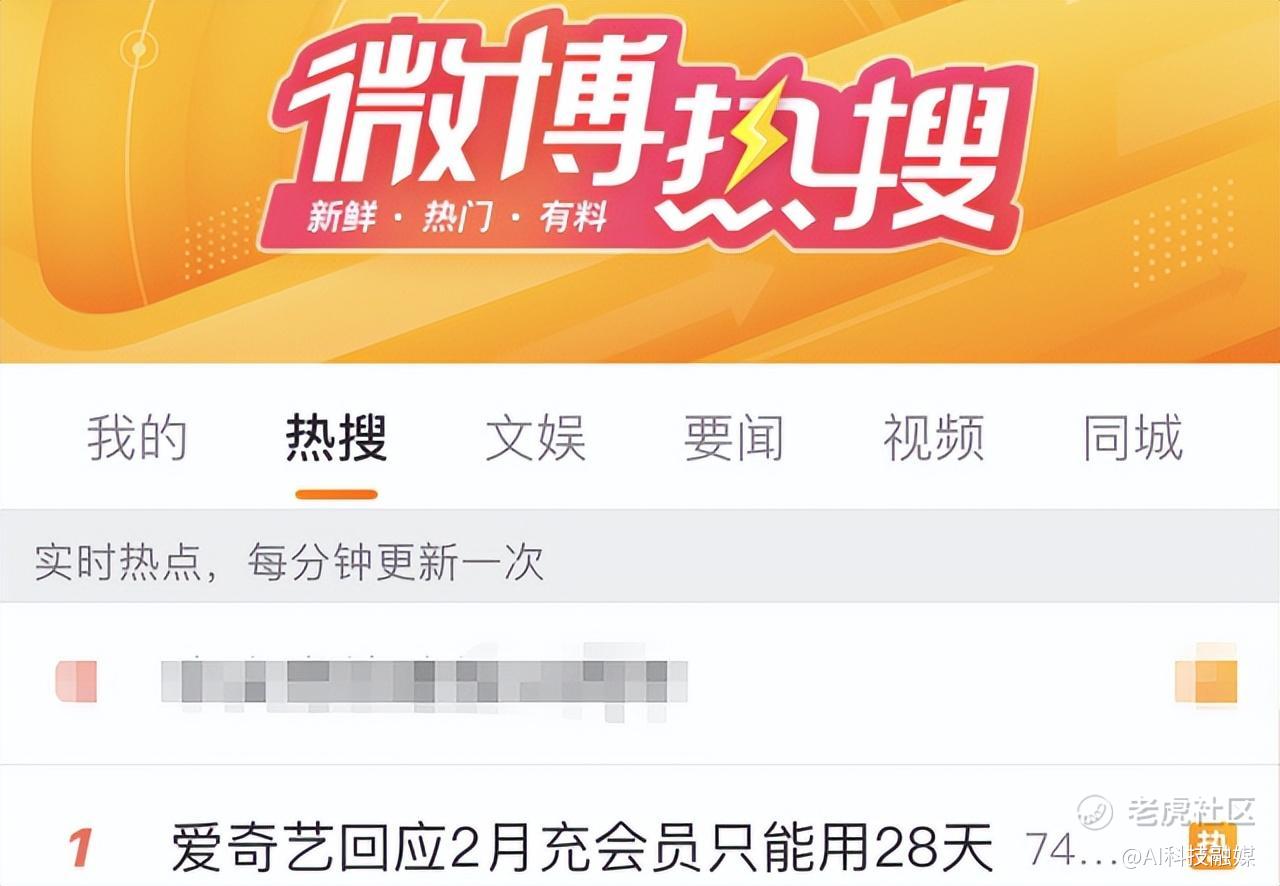Image resolution: width=1280 pixels, height=886 pixels.
Task: Click the orange underline indicator below 热搜
Action: point(337,494)
